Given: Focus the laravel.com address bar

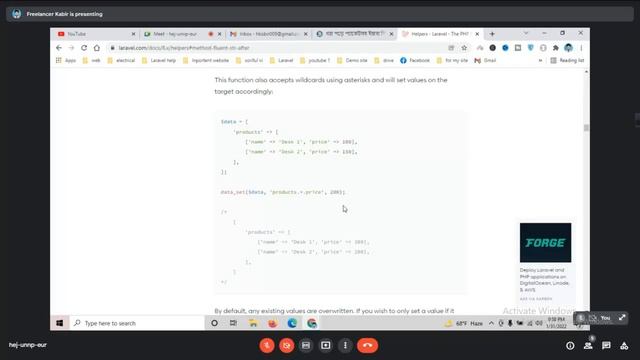Looking at the screenshot, I should click(x=278, y=48).
